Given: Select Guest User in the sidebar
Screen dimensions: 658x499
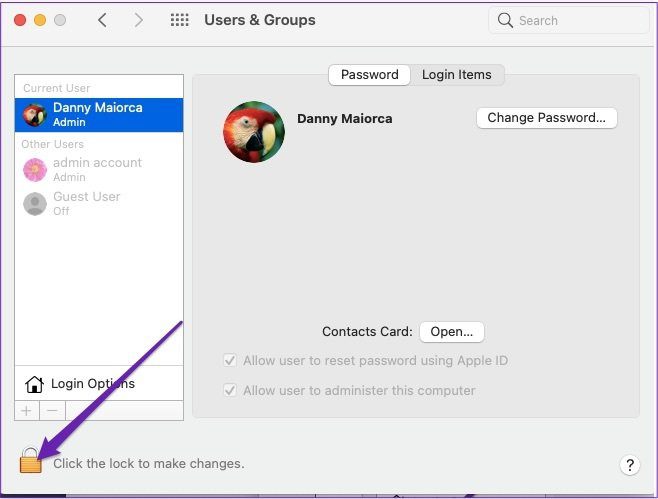Looking at the screenshot, I should pyautogui.click(x=99, y=204).
